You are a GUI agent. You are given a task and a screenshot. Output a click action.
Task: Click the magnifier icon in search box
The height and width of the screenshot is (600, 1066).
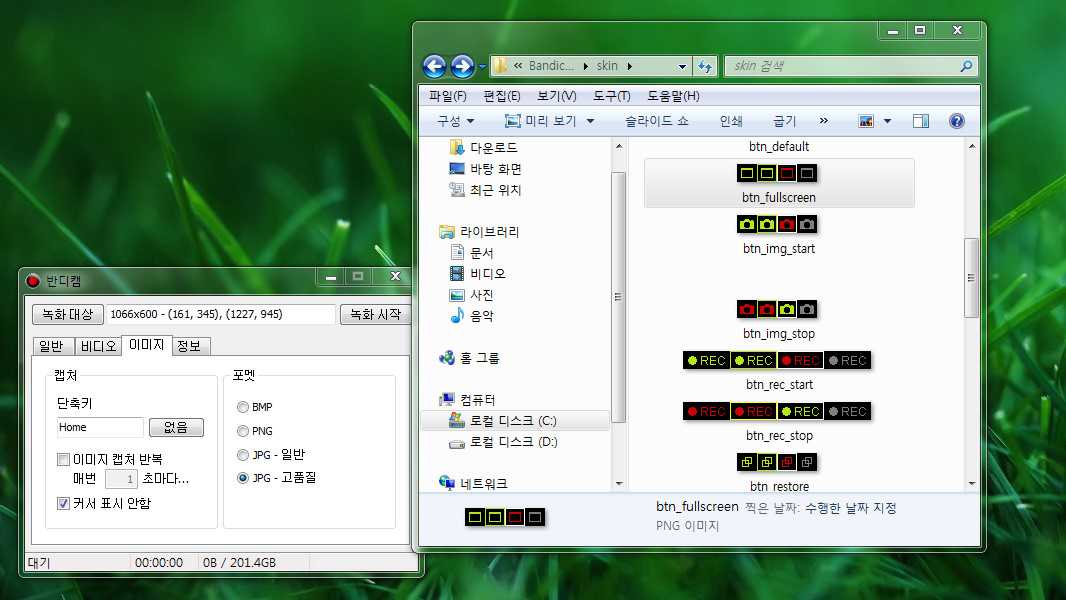pos(966,66)
